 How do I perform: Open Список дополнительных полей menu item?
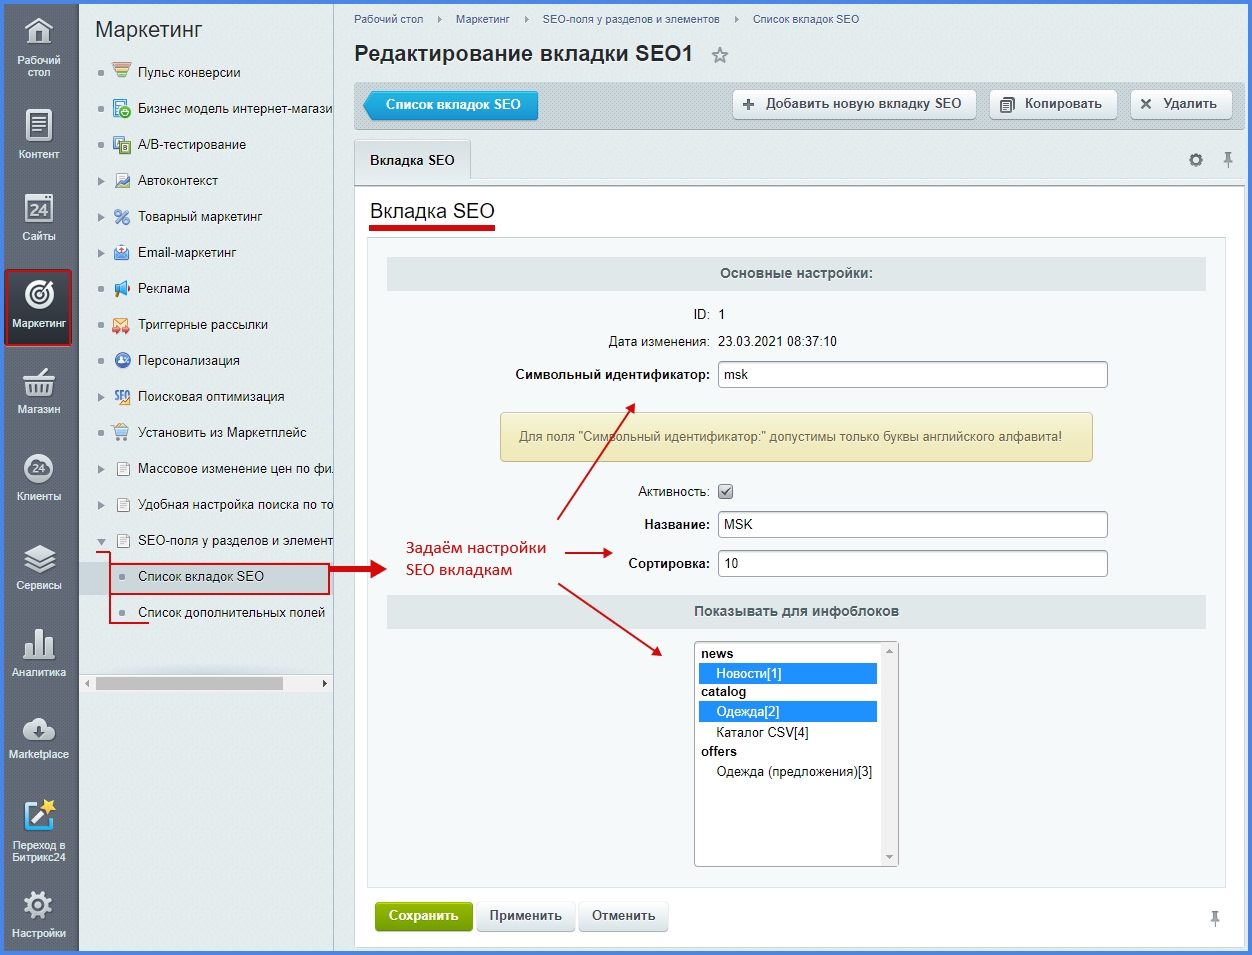tap(231, 612)
